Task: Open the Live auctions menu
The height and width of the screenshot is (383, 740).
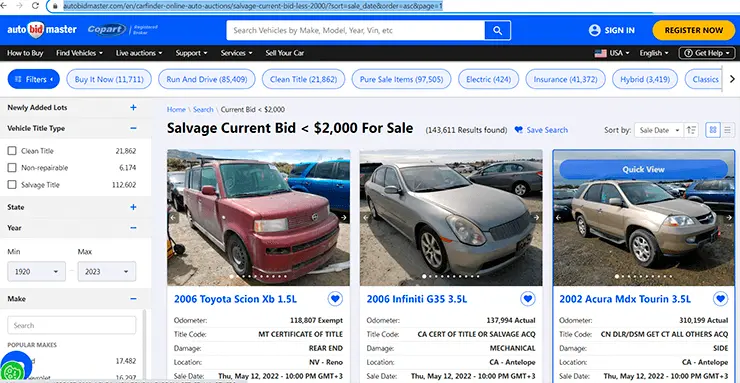Action: (x=139, y=53)
